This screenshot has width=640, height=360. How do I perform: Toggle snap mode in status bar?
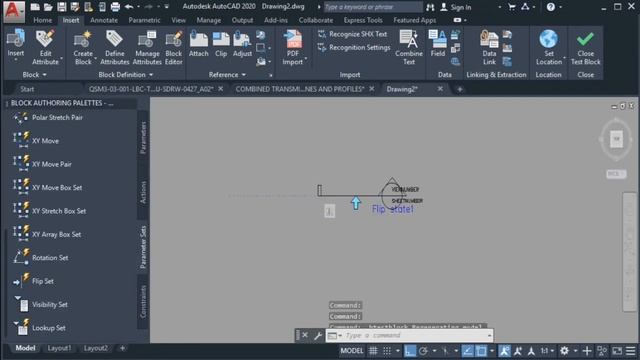tap(387, 351)
